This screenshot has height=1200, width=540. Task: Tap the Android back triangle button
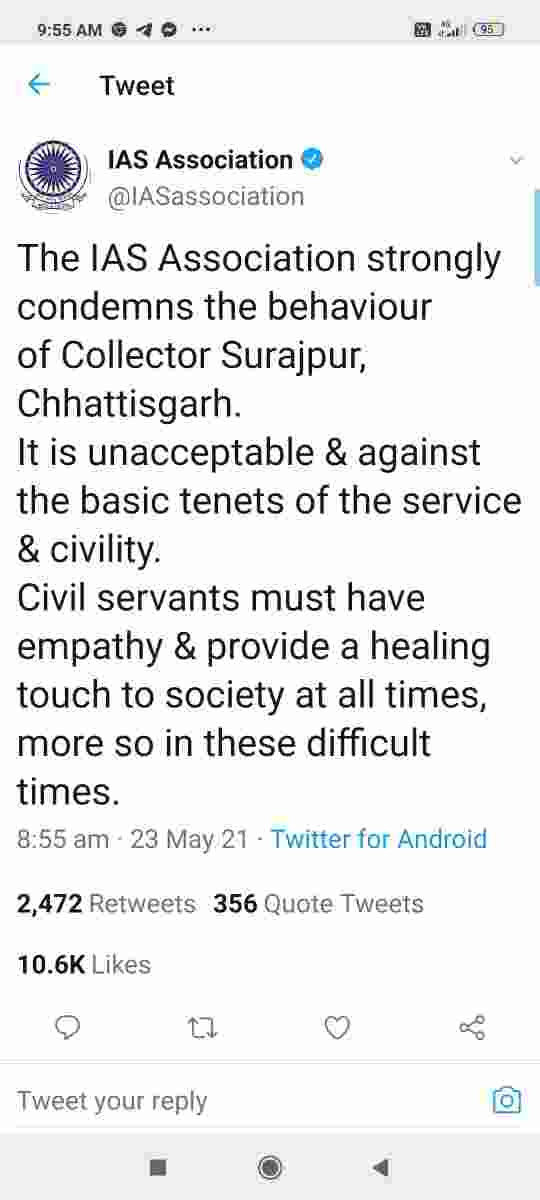click(x=380, y=1166)
